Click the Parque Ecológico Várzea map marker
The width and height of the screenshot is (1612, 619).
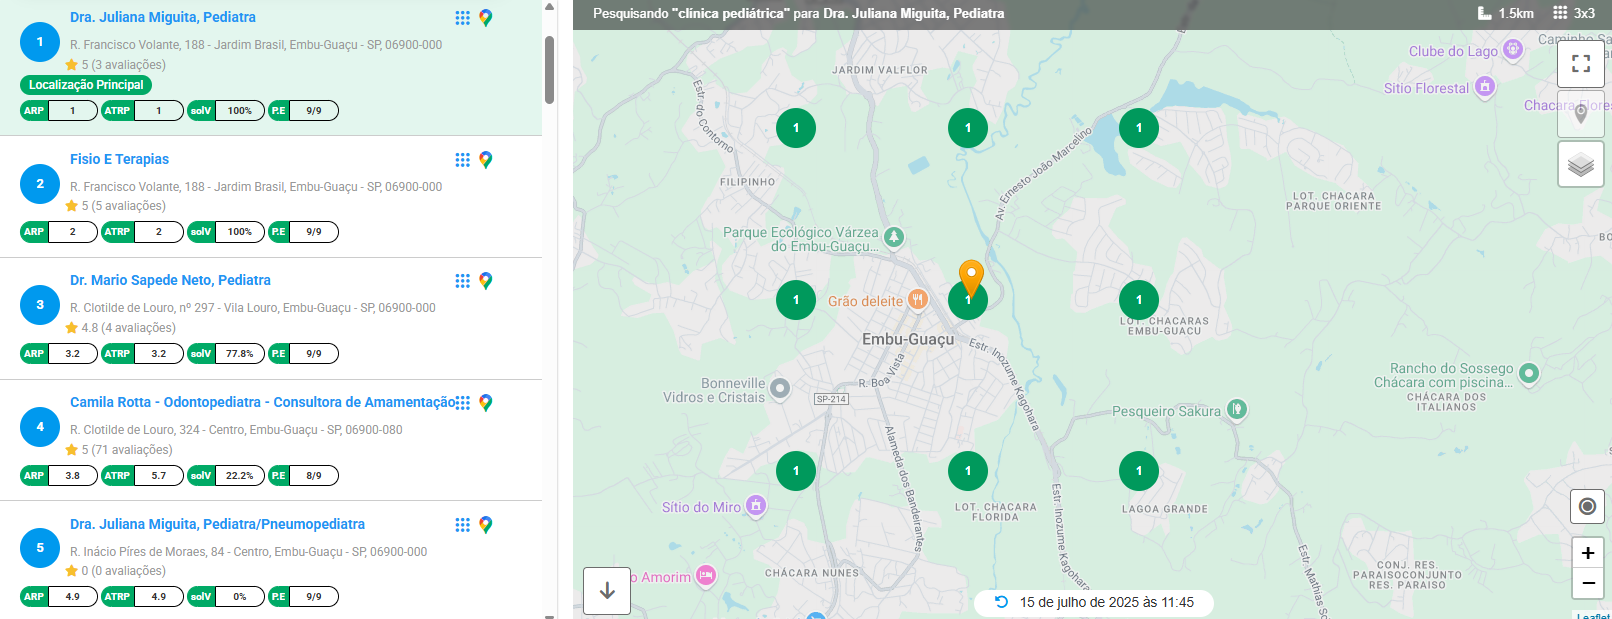click(x=894, y=237)
